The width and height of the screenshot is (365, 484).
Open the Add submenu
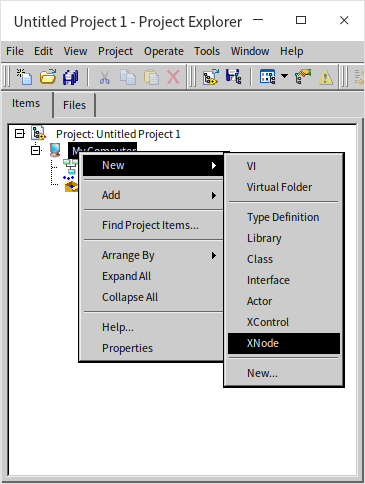[x=153, y=195]
